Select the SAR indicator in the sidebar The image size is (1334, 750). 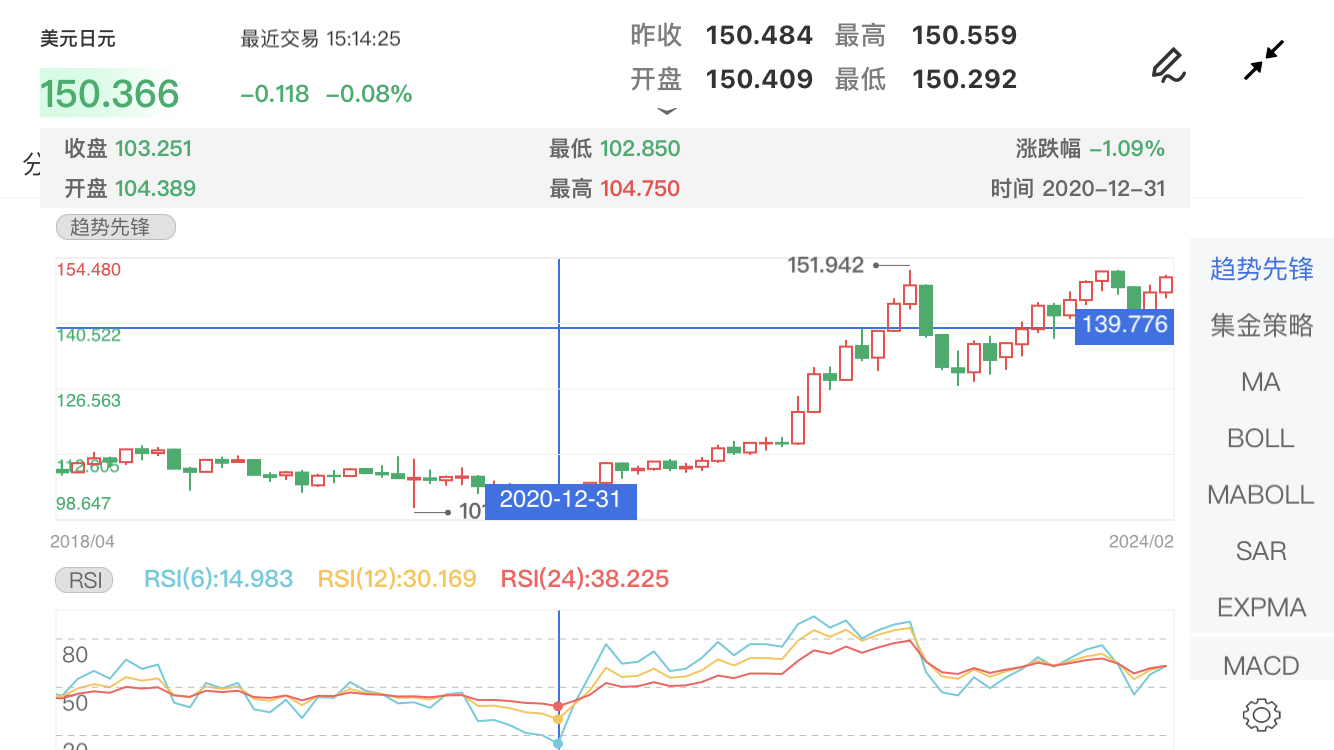1260,551
